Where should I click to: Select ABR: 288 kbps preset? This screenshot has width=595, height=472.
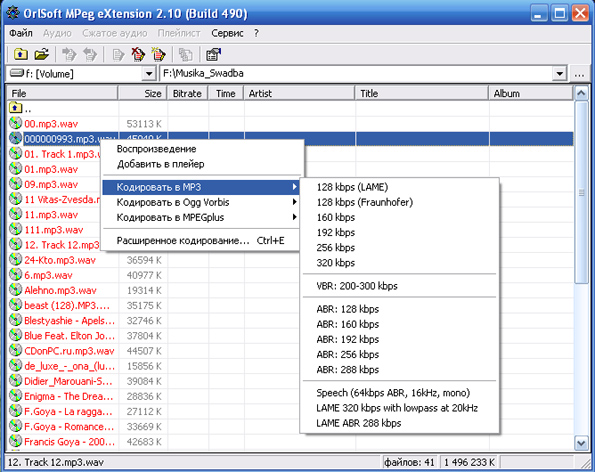point(399,370)
